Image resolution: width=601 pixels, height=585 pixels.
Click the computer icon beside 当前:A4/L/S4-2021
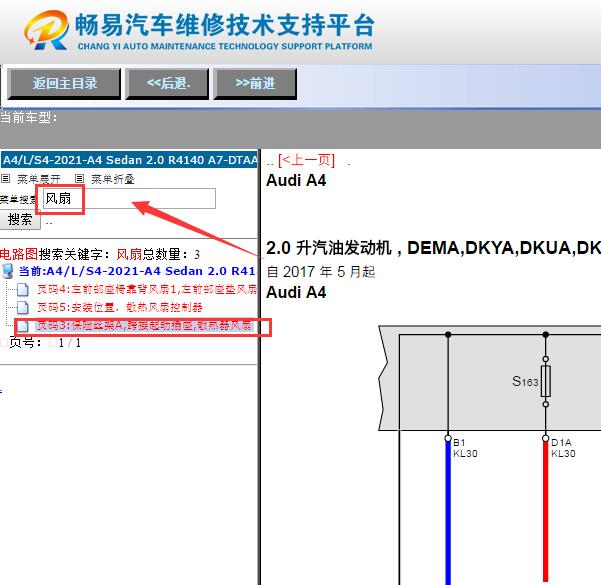8,271
